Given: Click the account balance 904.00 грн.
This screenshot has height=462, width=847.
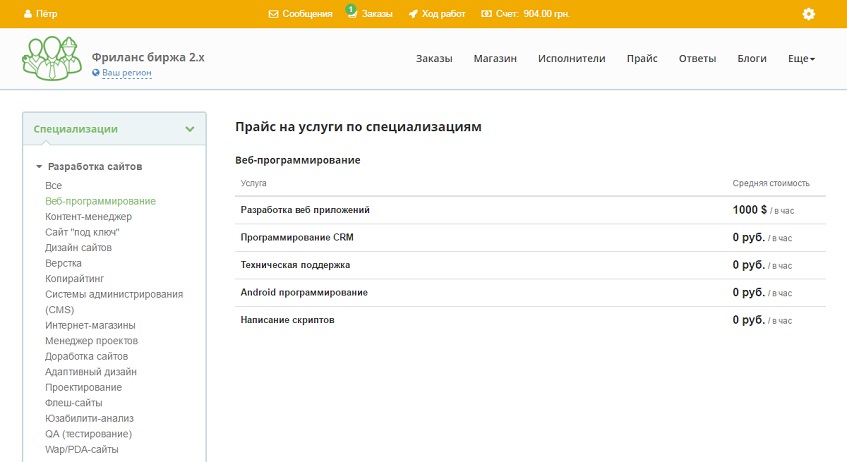Looking at the screenshot, I should [x=547, y=14].
